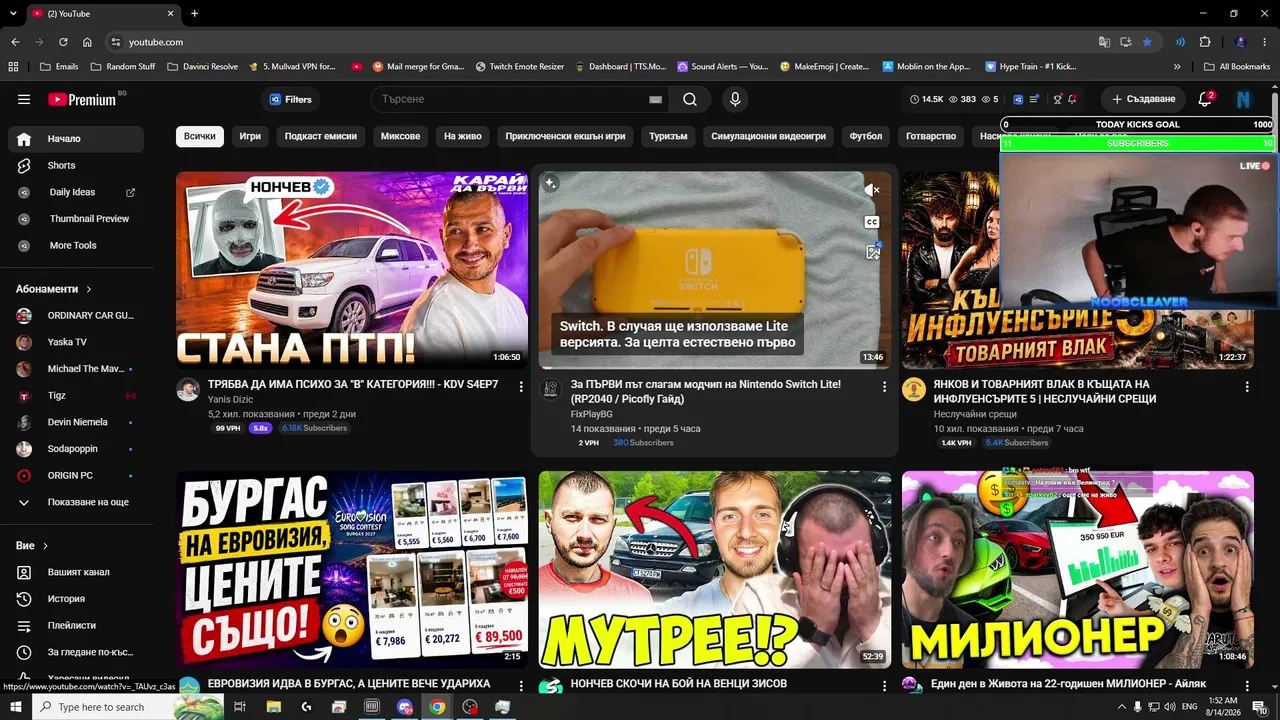
Task: Translate this page icon in address bar
Action: click(1104, 42)
